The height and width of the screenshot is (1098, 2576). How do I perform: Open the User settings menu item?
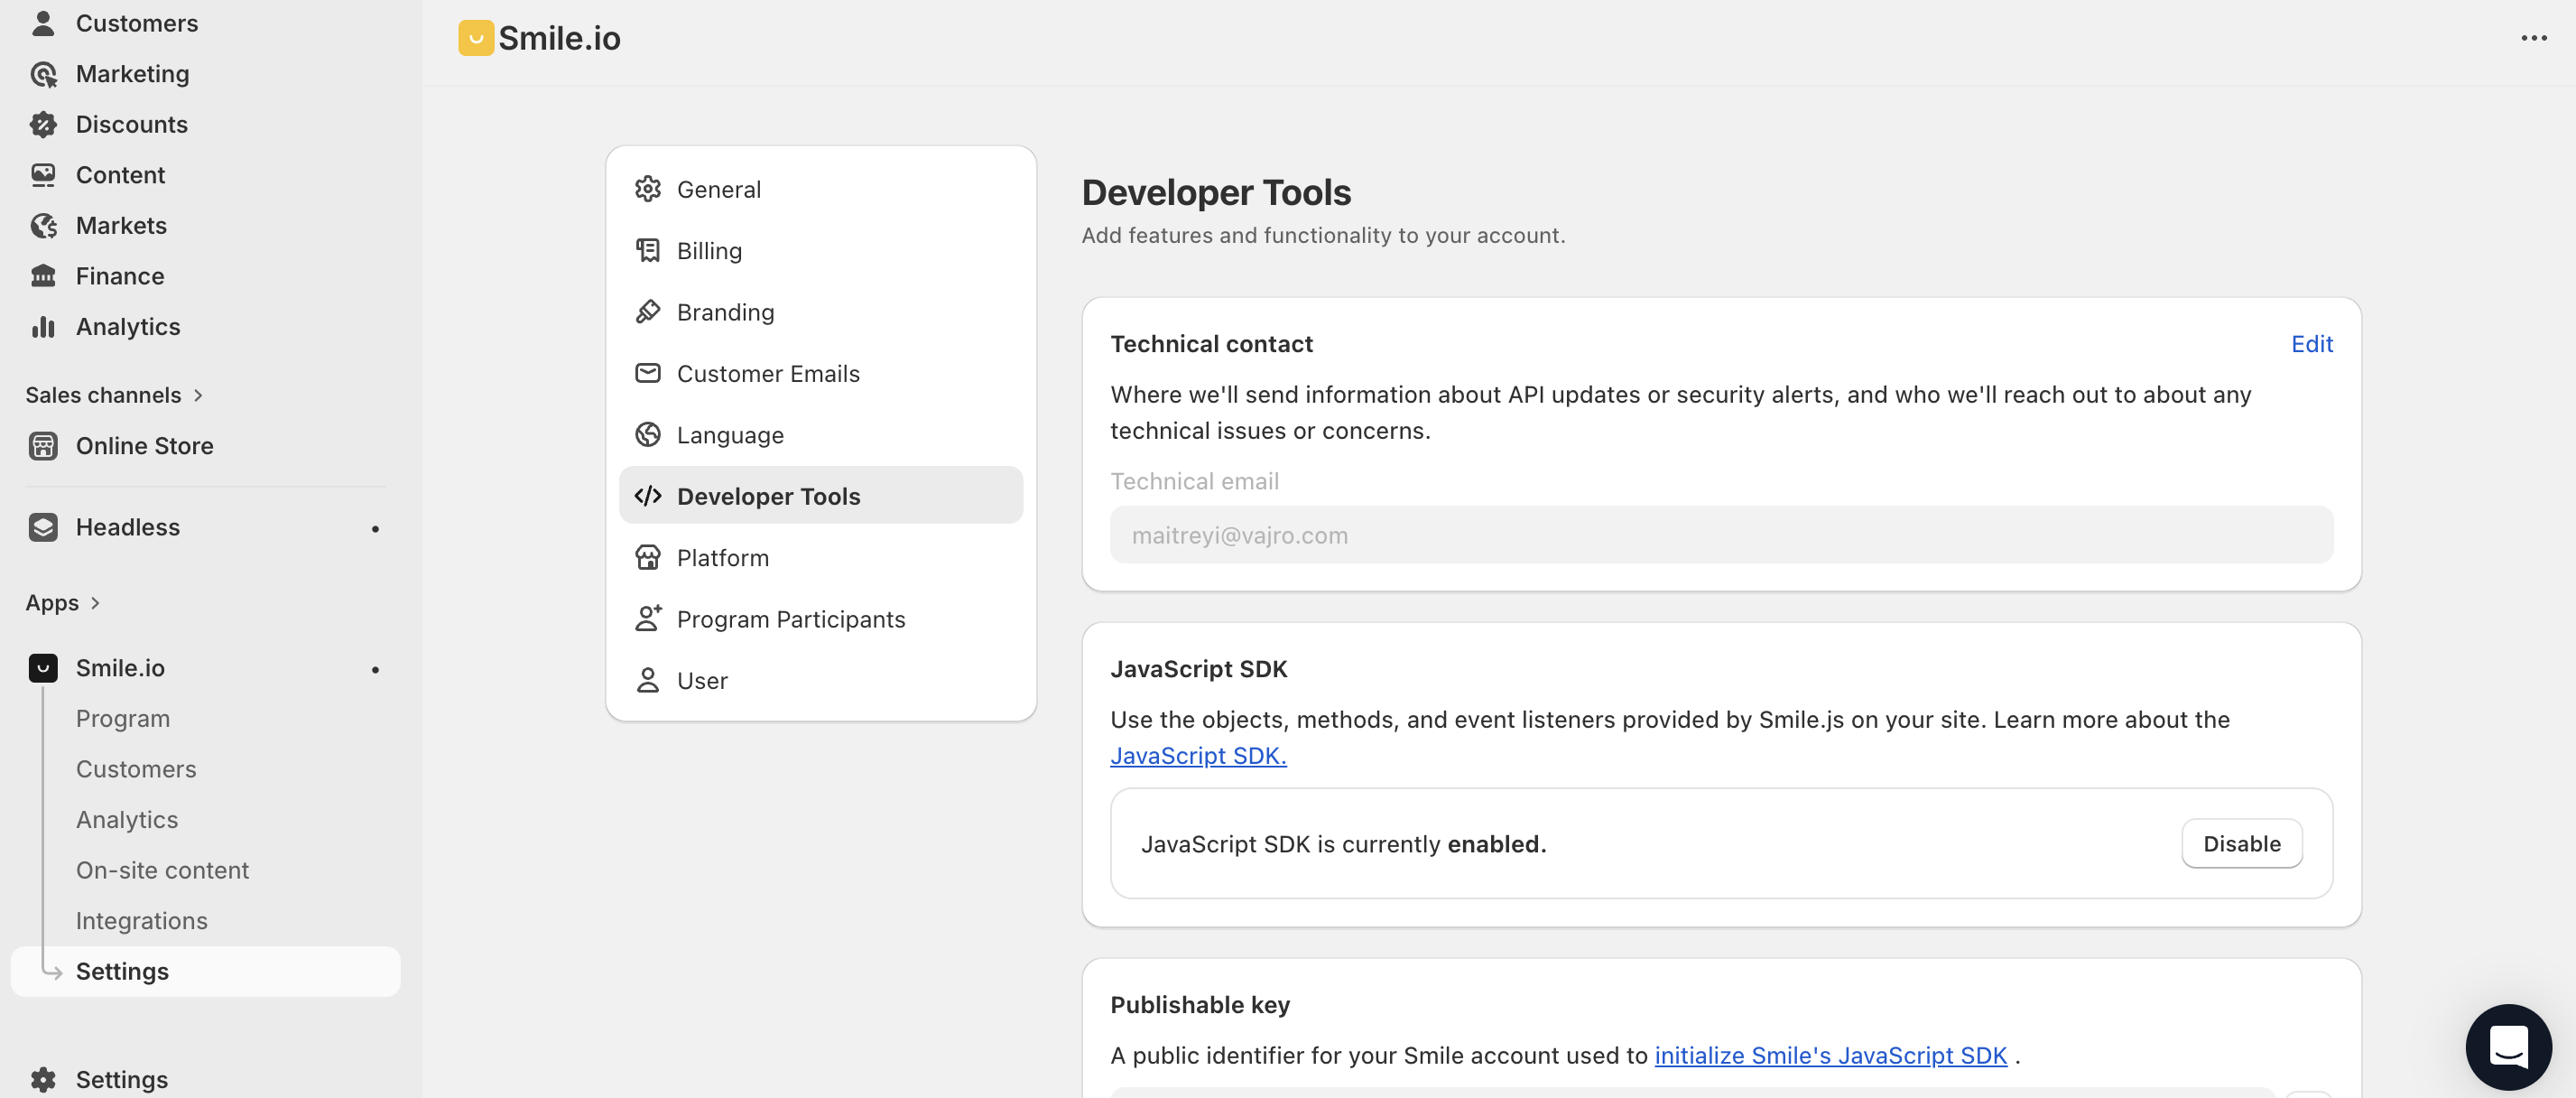[701, 680]
